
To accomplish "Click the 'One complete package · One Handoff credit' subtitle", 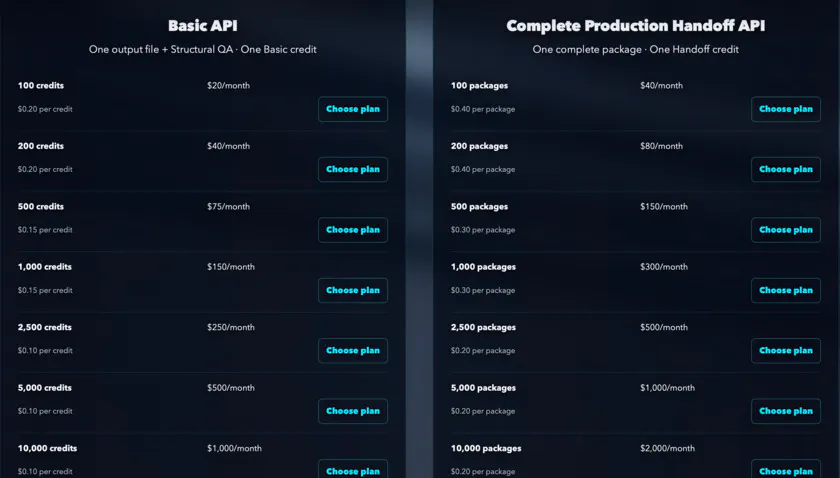I will coord(635,49).
